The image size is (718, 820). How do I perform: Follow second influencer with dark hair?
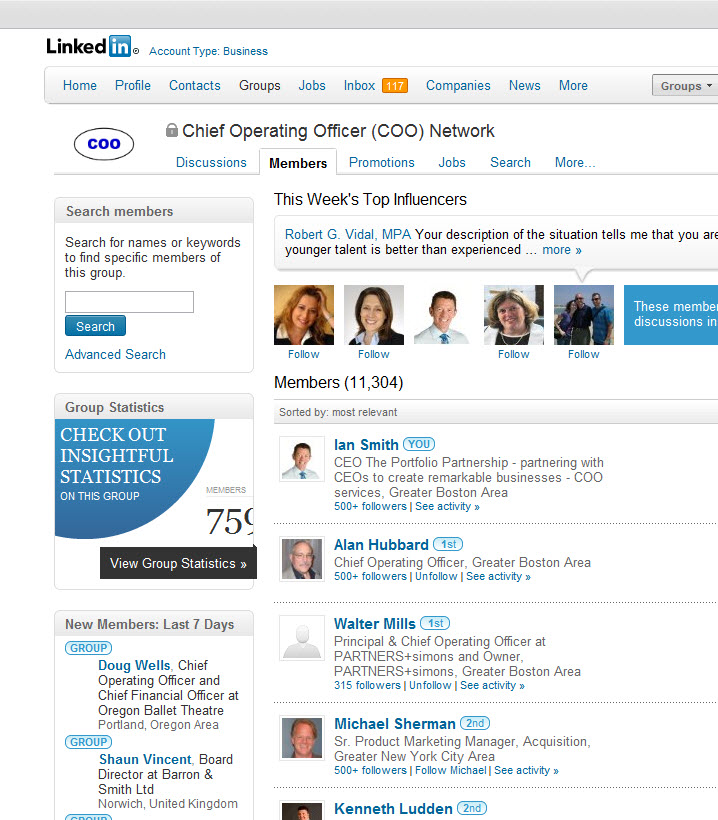tap(373, 354)
